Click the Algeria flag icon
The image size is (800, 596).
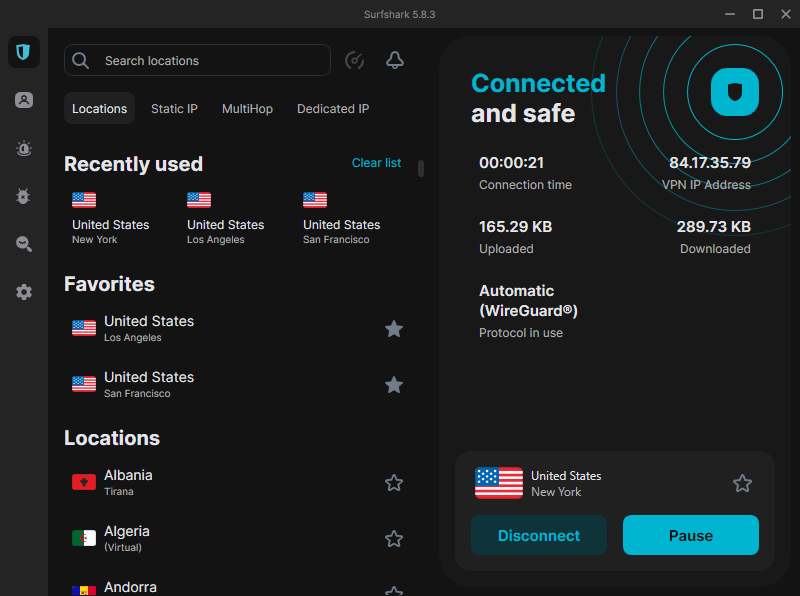[84, 538]
